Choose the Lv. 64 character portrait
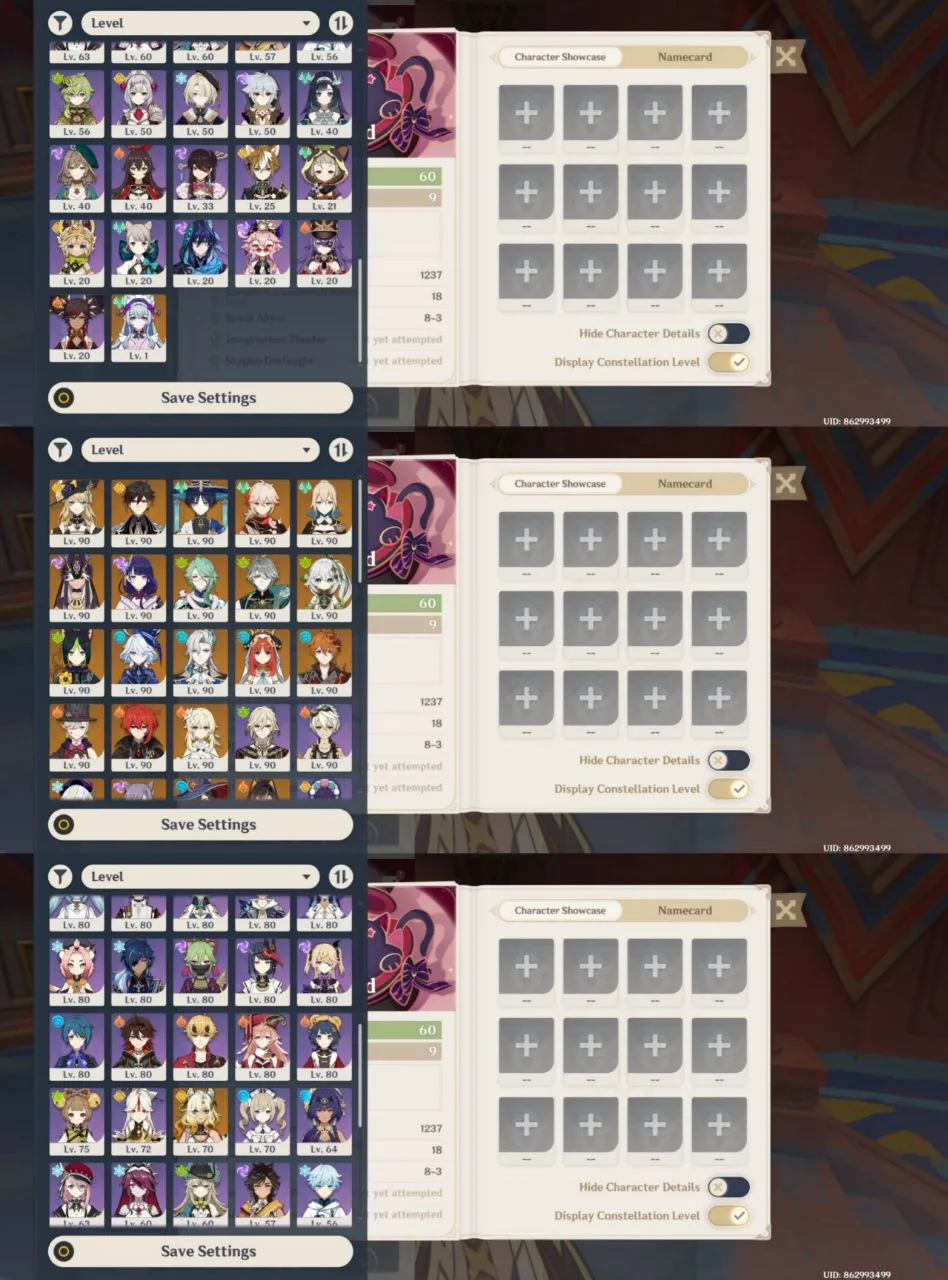 pos(324,1122)
